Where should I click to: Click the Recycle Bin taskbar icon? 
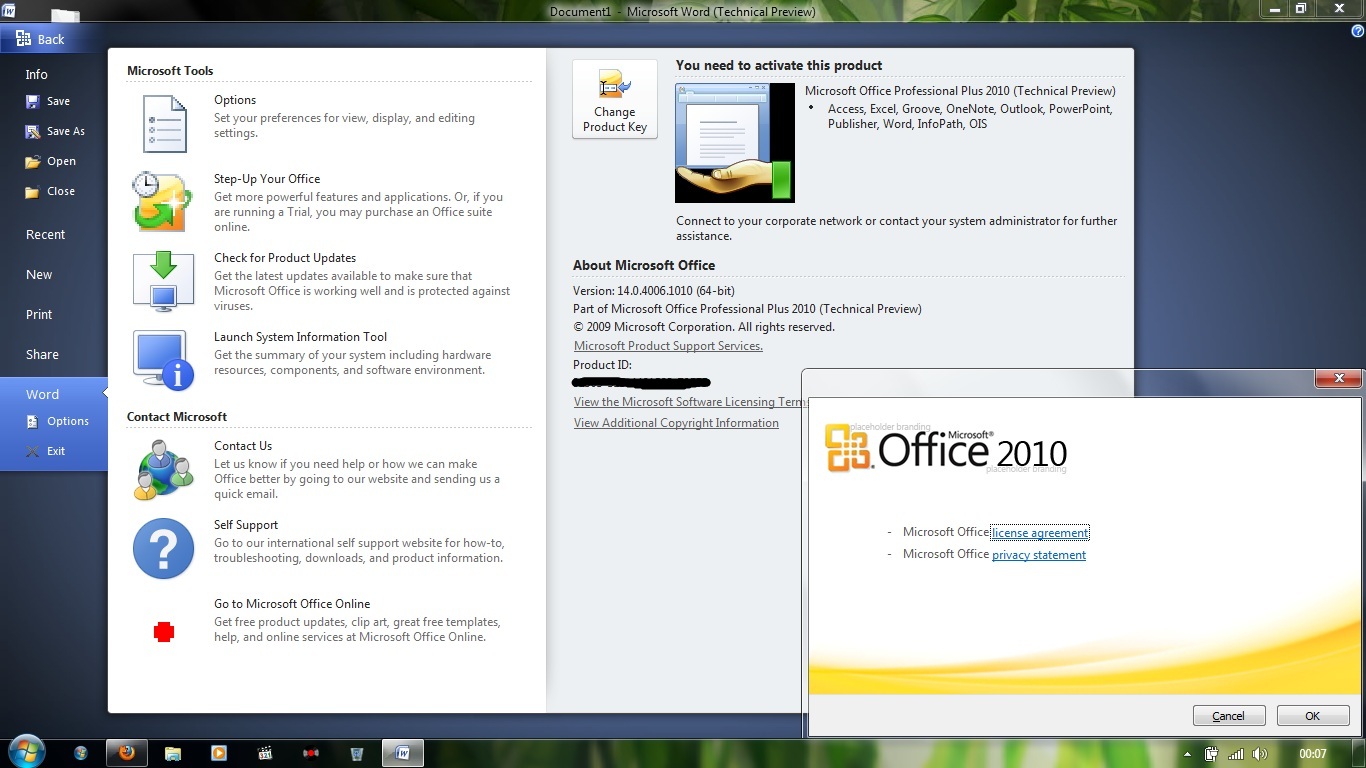[357, 753]
